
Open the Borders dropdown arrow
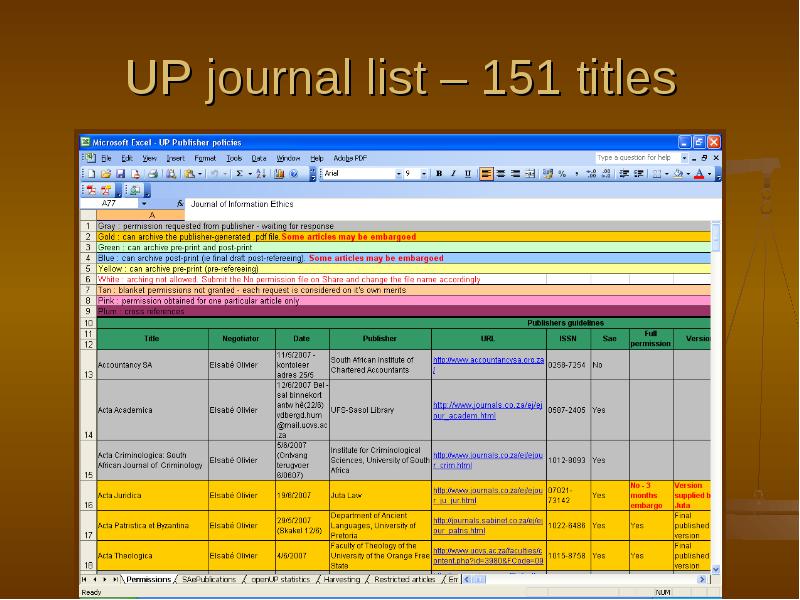coord(666,174)
